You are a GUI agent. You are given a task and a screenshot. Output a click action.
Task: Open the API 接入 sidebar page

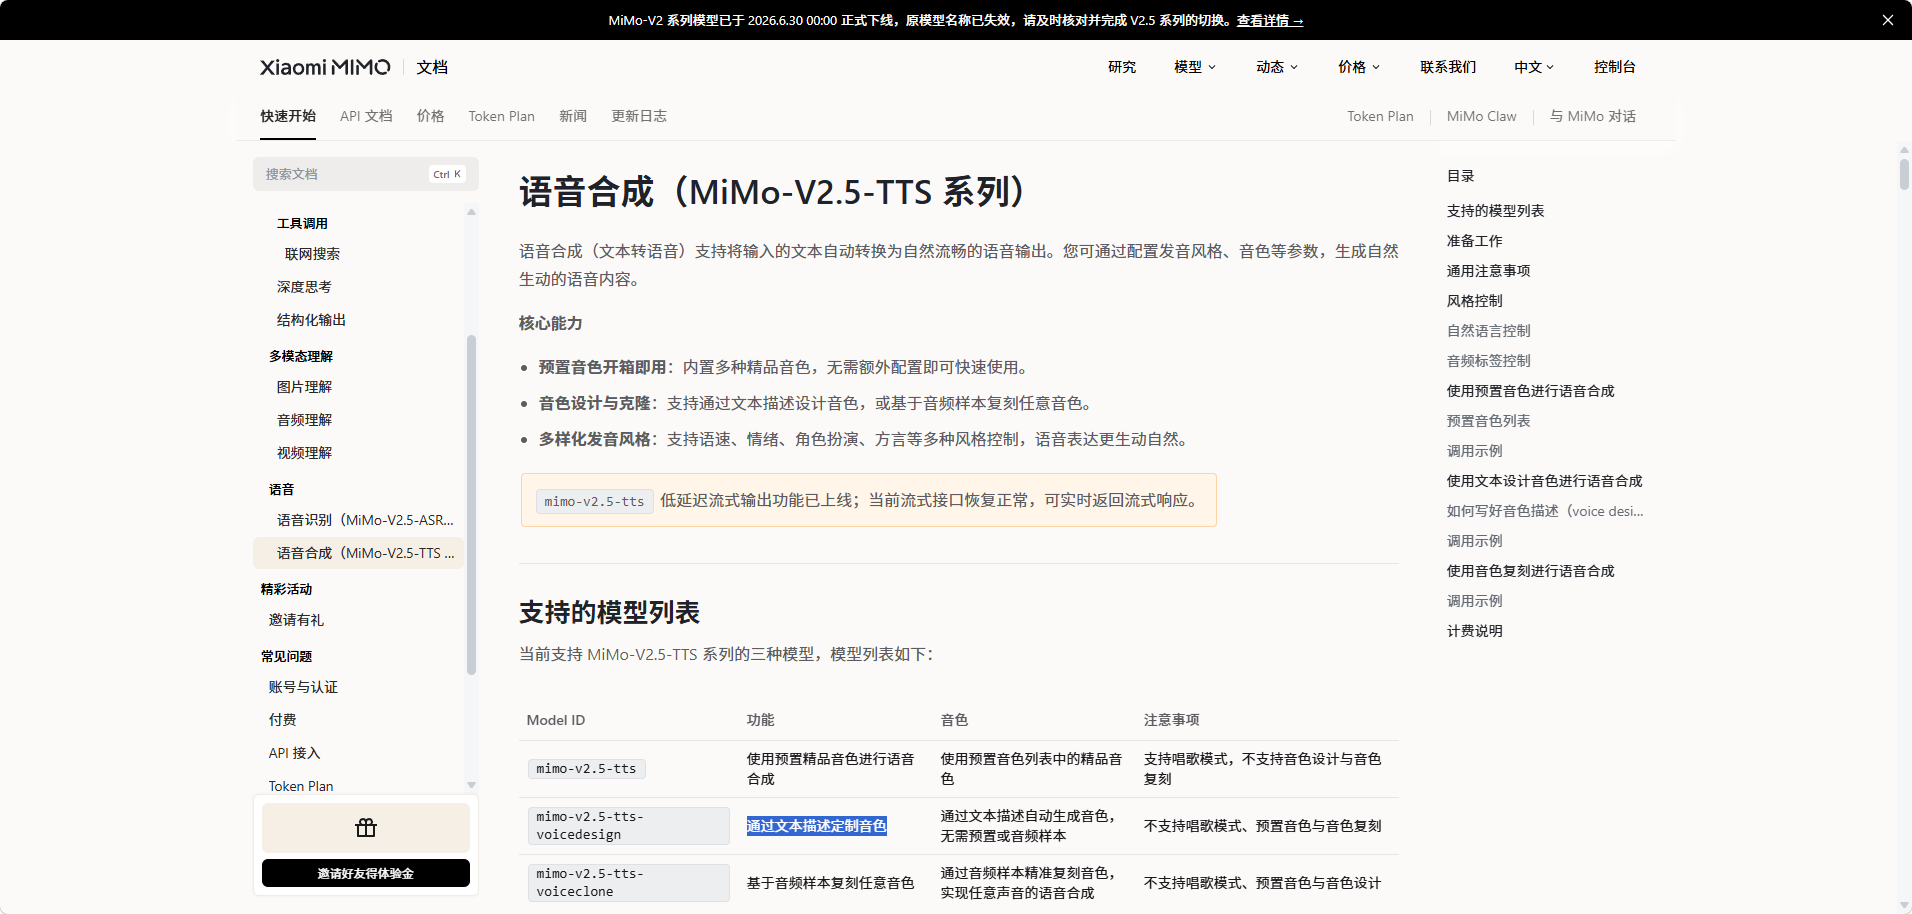(x=294, y=753)
